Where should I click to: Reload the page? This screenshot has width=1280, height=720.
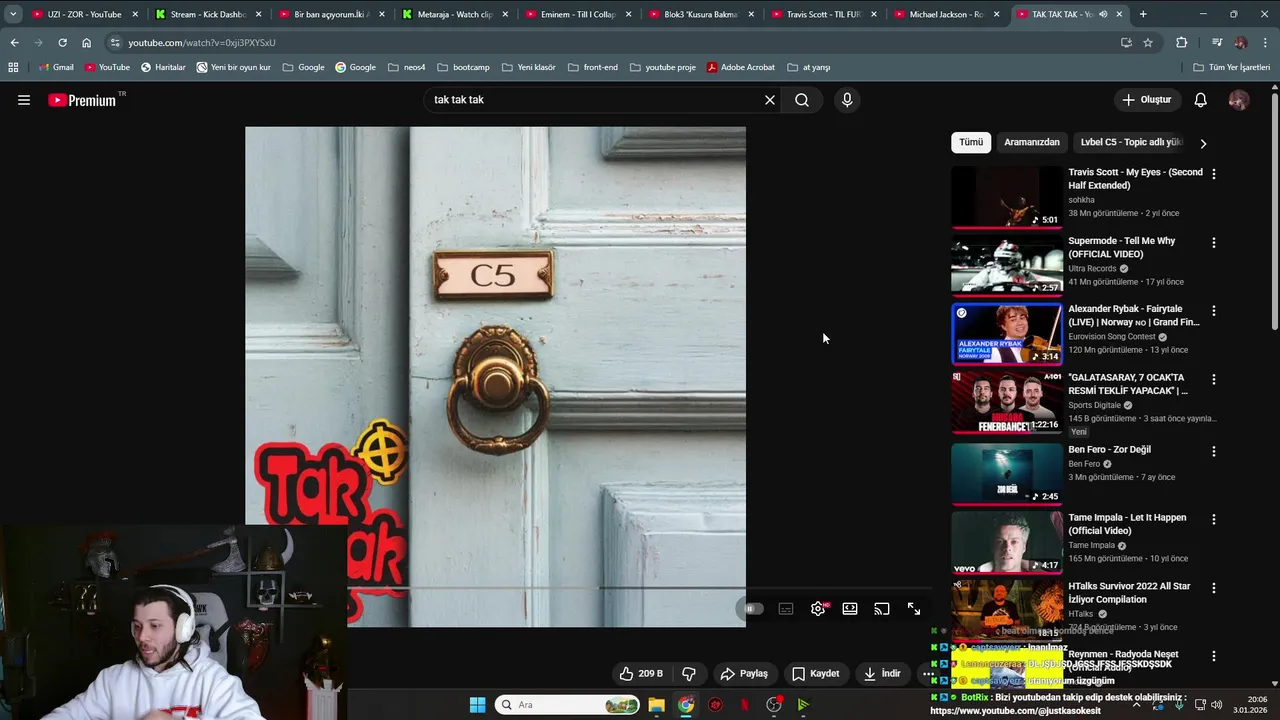62,43
